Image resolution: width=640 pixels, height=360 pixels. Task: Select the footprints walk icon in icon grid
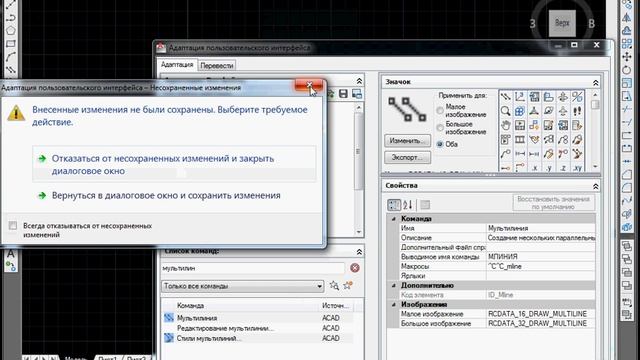coord(577,111)
